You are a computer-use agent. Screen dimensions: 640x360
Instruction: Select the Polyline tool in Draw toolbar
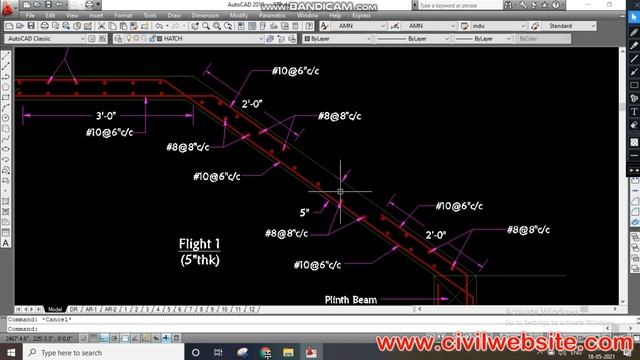click(x=6, y=76)
